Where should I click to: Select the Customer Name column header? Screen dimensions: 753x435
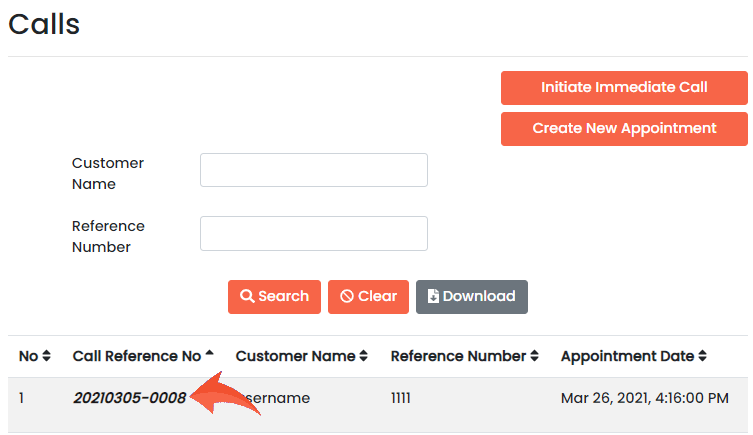pyautogui.click(x=295, y=356)
